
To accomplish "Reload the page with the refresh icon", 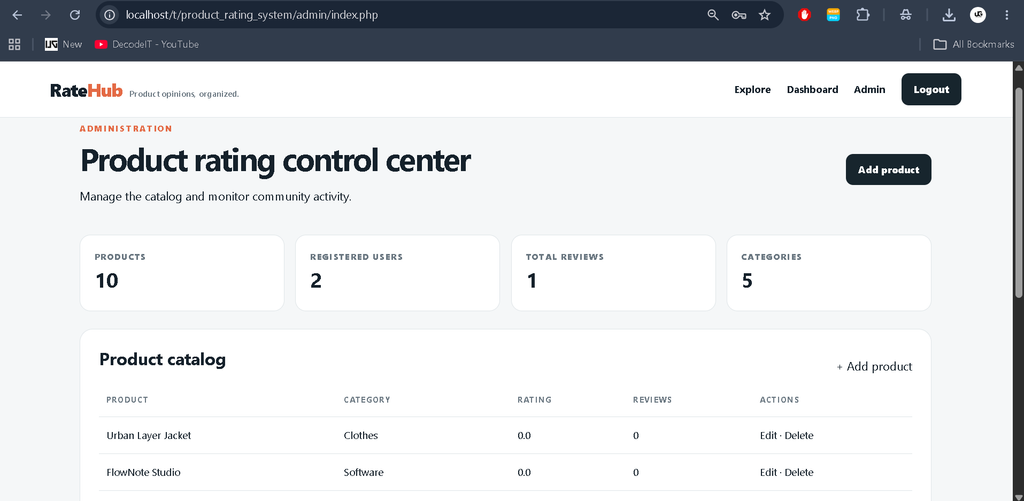I will click(75, 15).
